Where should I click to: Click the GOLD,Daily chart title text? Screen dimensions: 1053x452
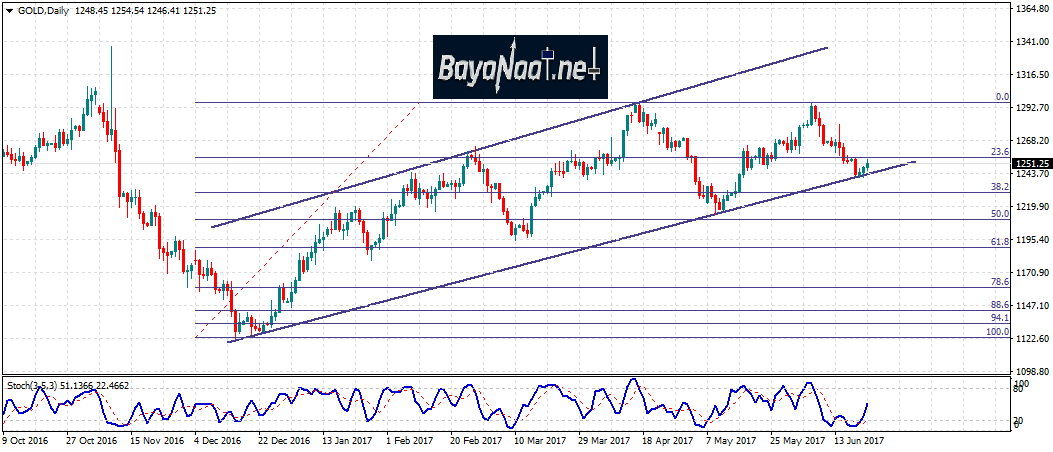pos(36,9)
